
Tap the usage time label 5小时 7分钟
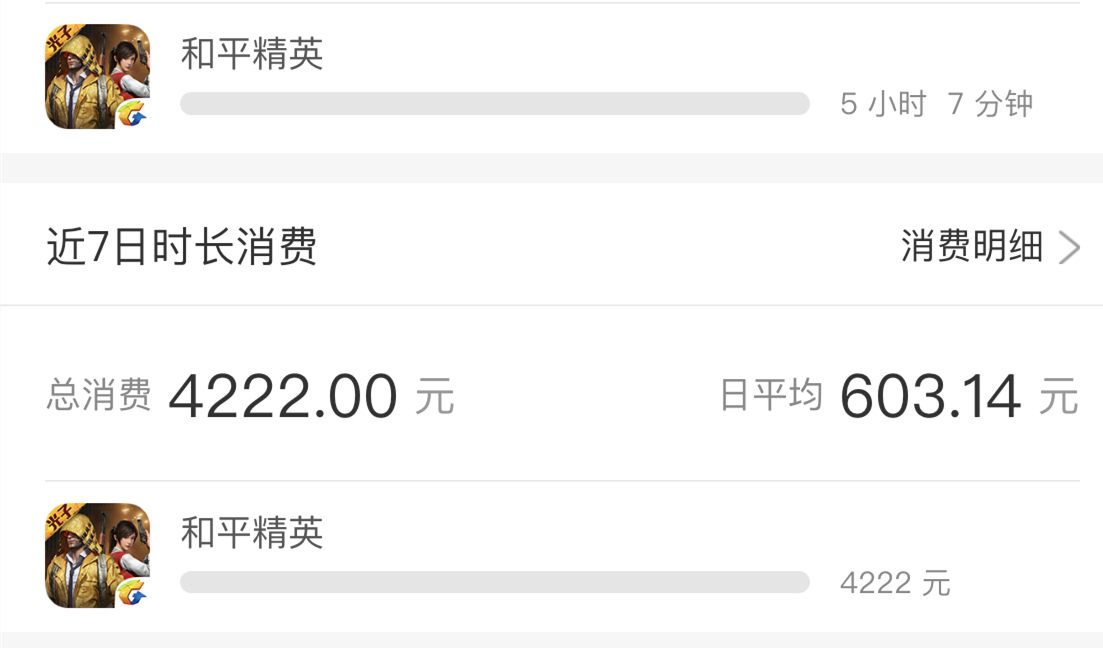pos(938,103)
